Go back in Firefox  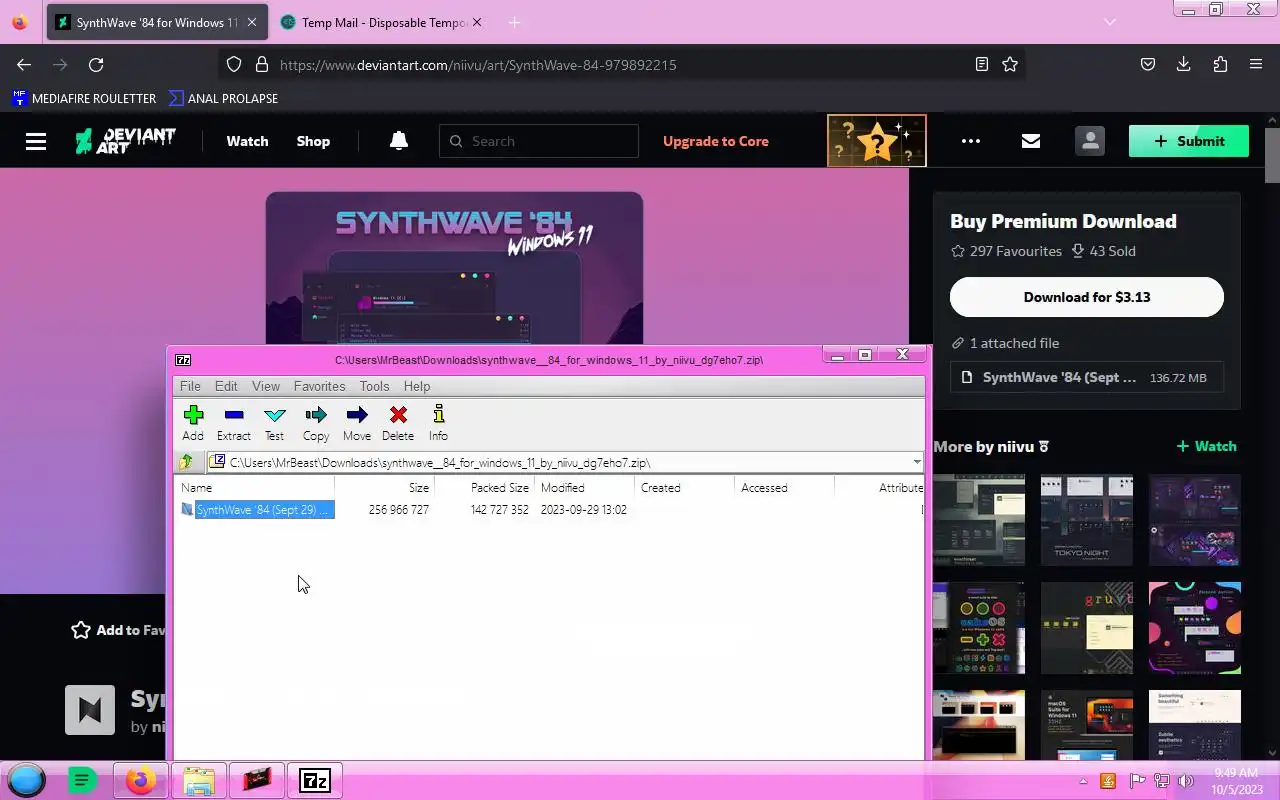tap(24, 64)
